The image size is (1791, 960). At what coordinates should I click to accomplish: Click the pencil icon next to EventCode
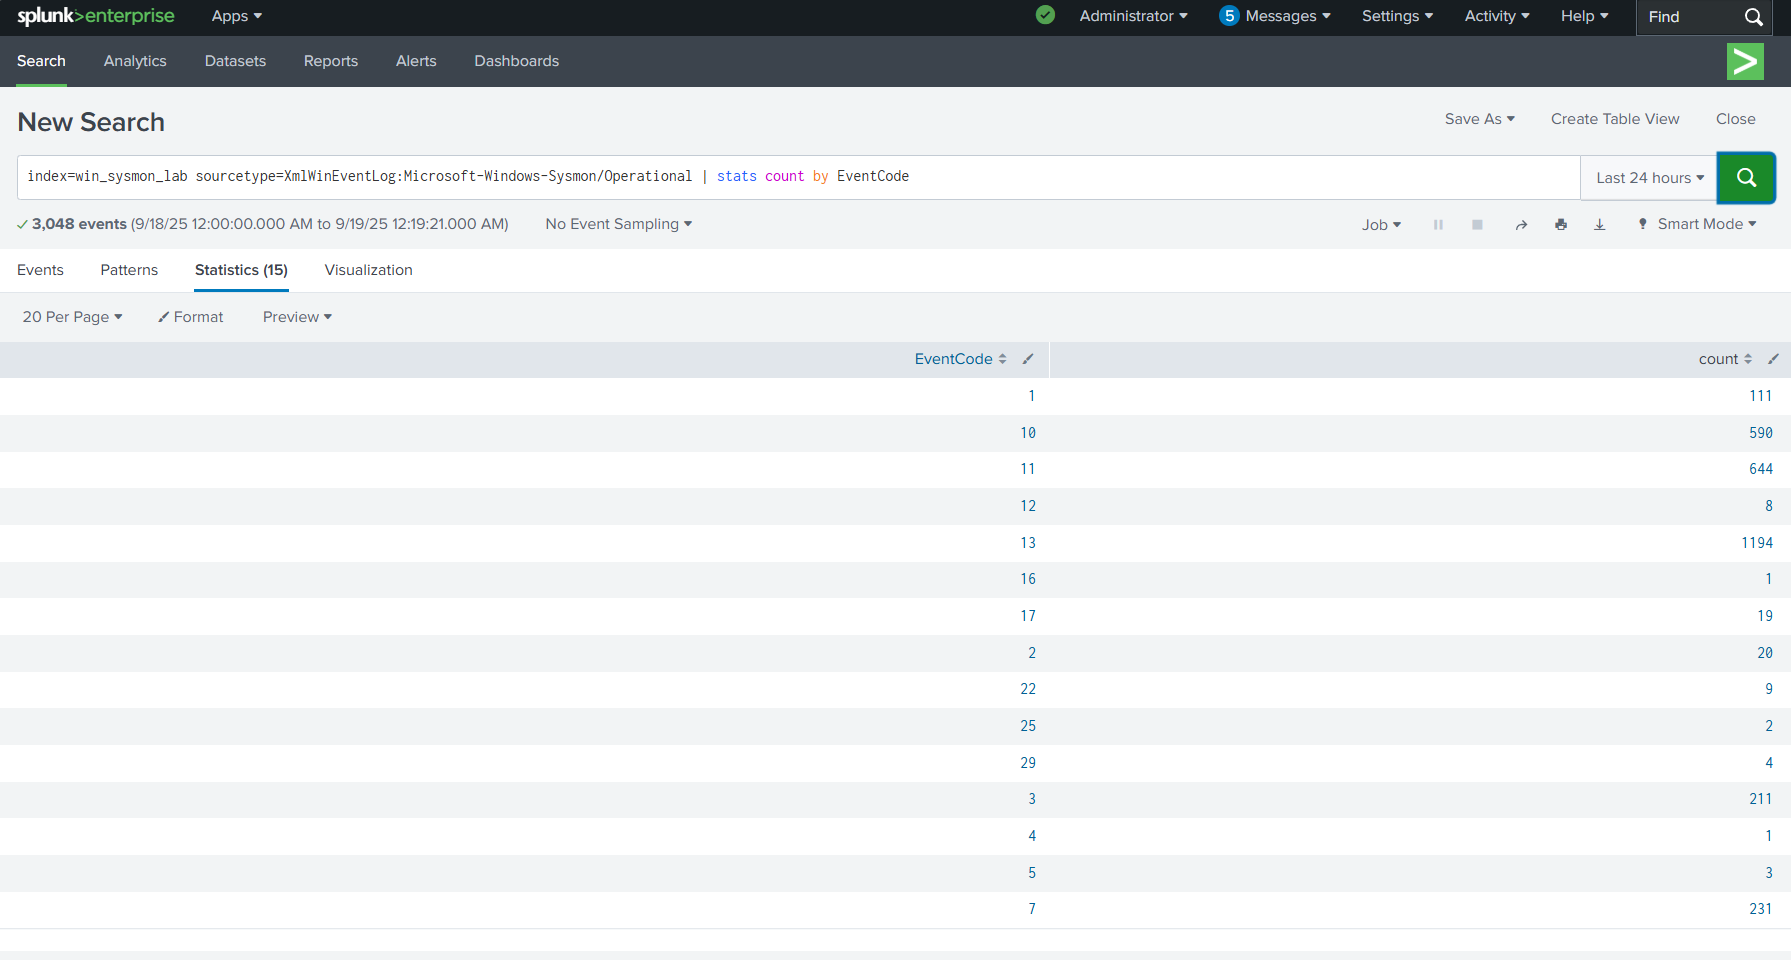click(x=1028, y=359)
